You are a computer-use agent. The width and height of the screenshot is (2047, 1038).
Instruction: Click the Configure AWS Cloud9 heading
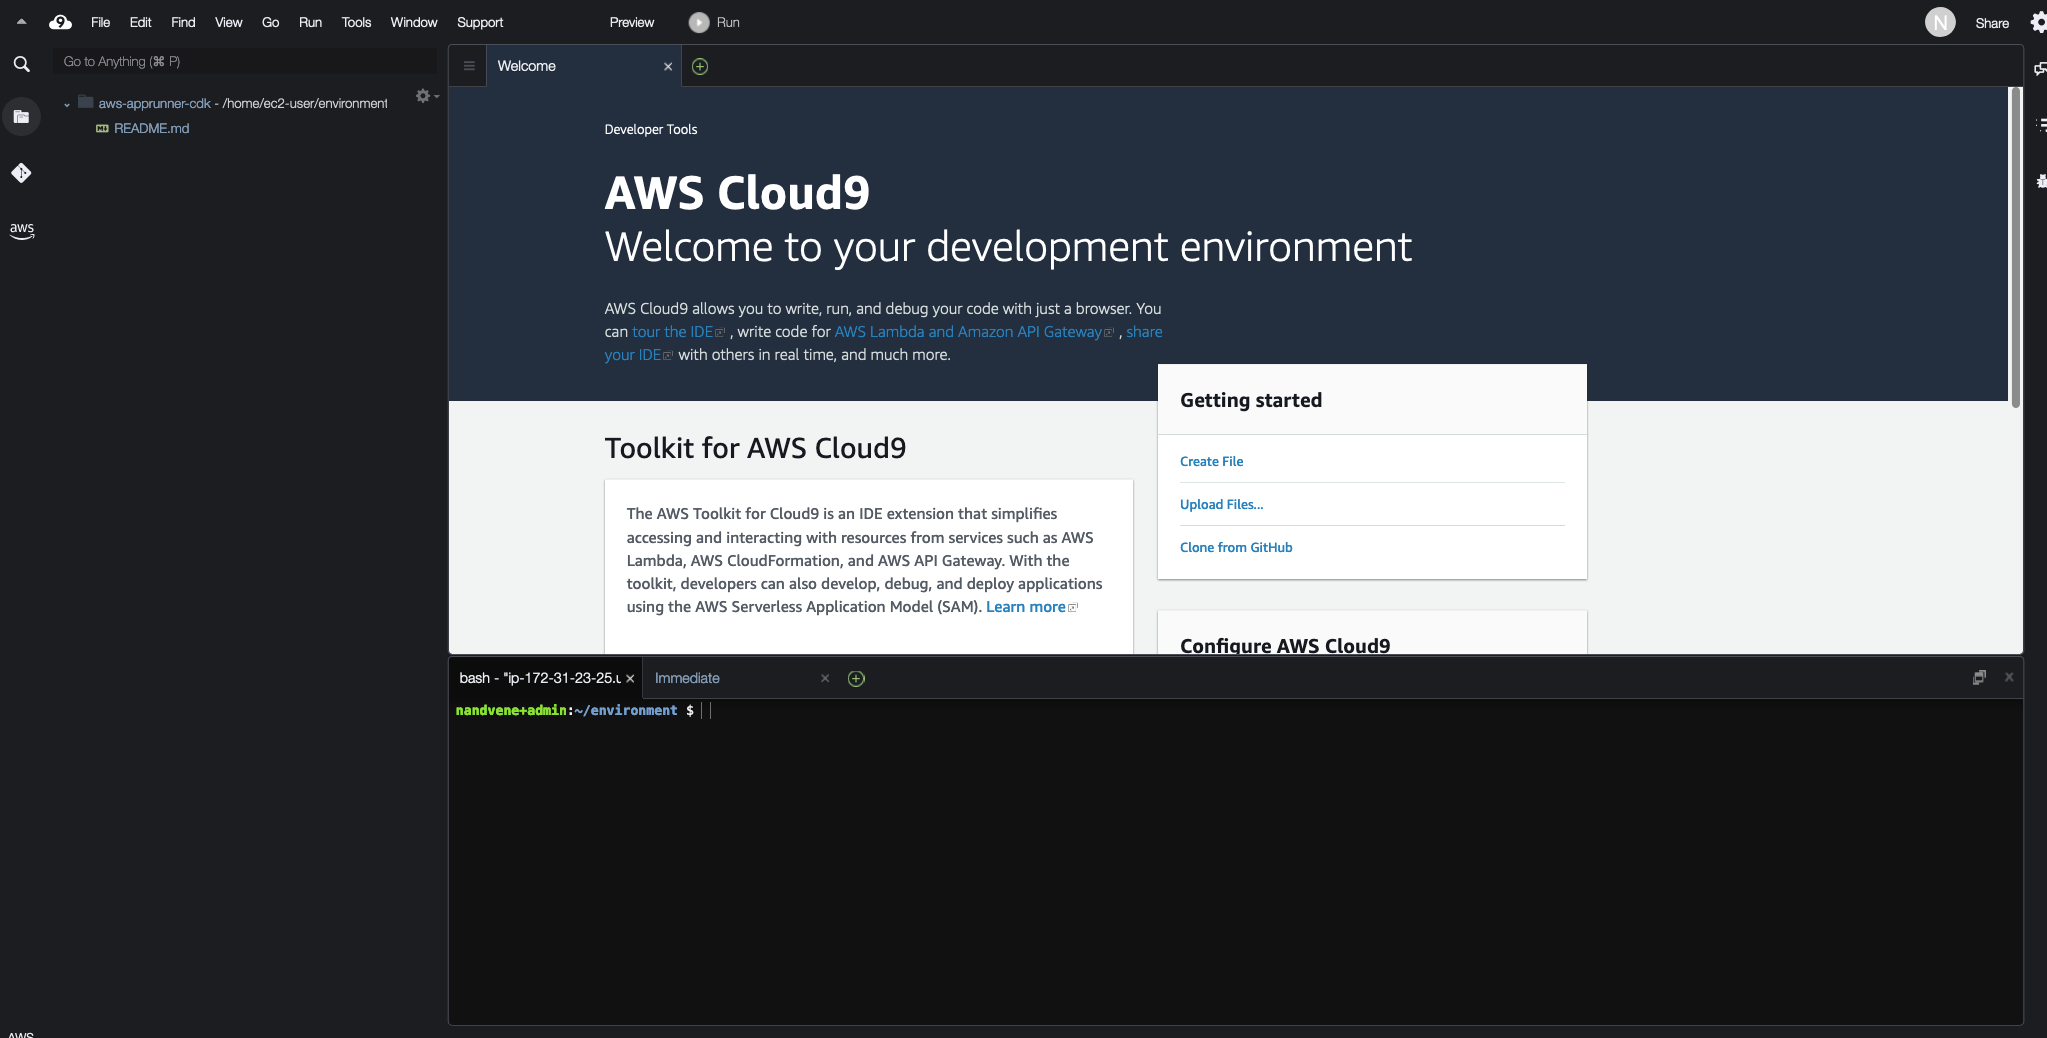click(1285, 645)
